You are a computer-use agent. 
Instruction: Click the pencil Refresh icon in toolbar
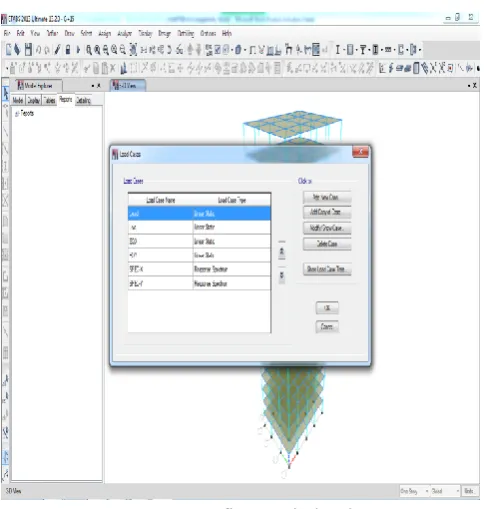pos(57,50)
